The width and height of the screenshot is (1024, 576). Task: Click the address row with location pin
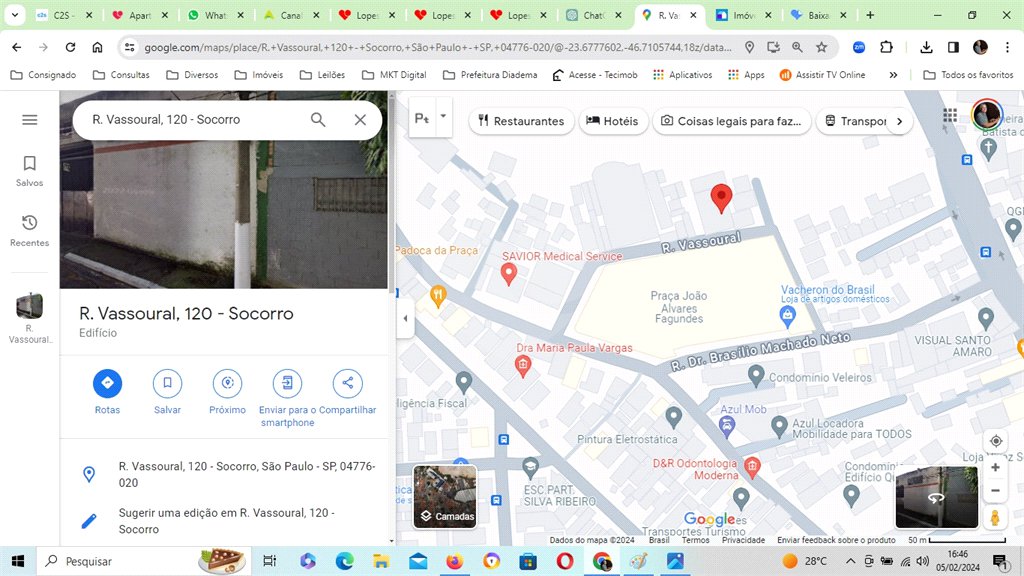coord(224,474)
